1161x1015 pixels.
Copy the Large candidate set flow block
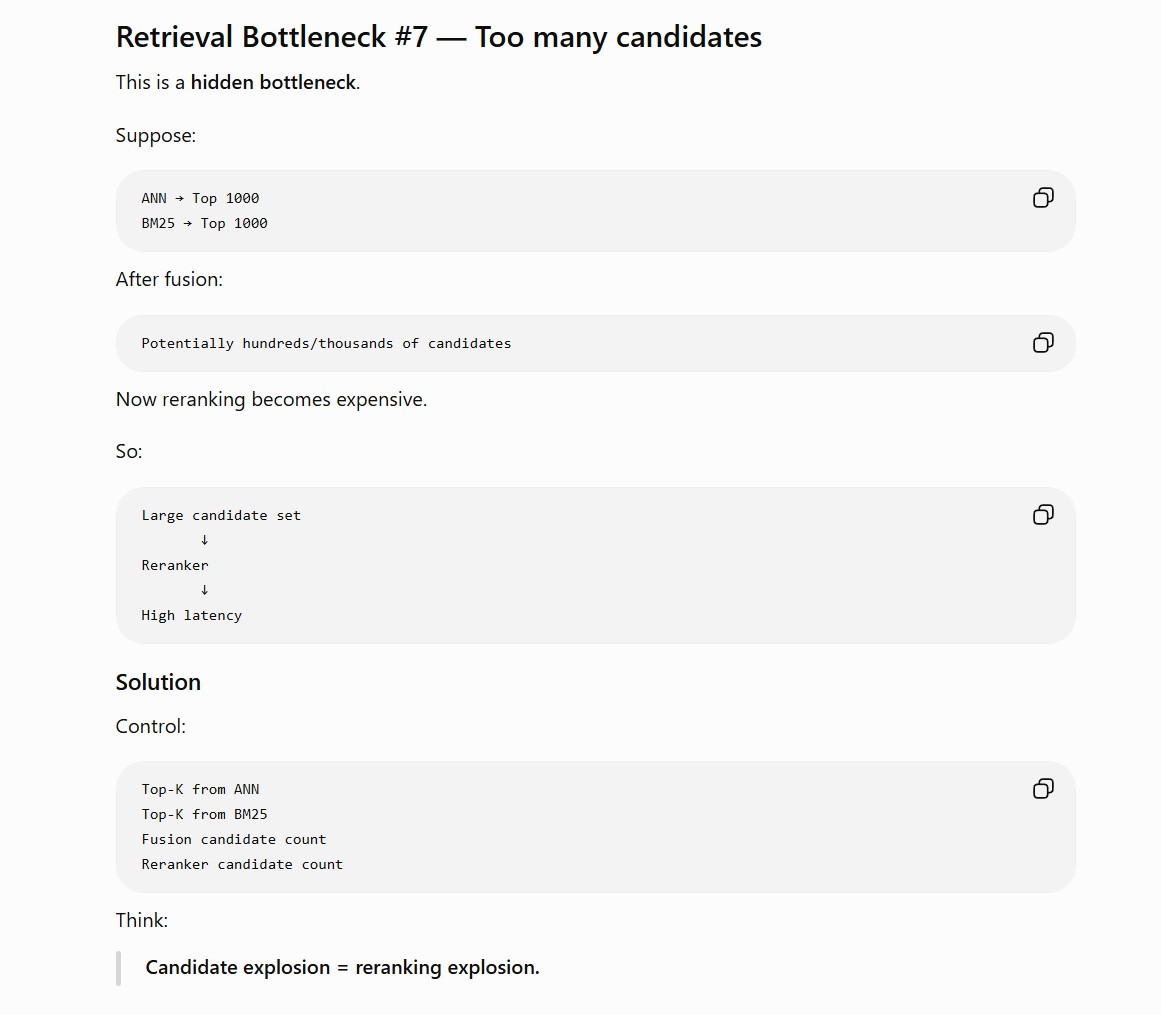1043,515
